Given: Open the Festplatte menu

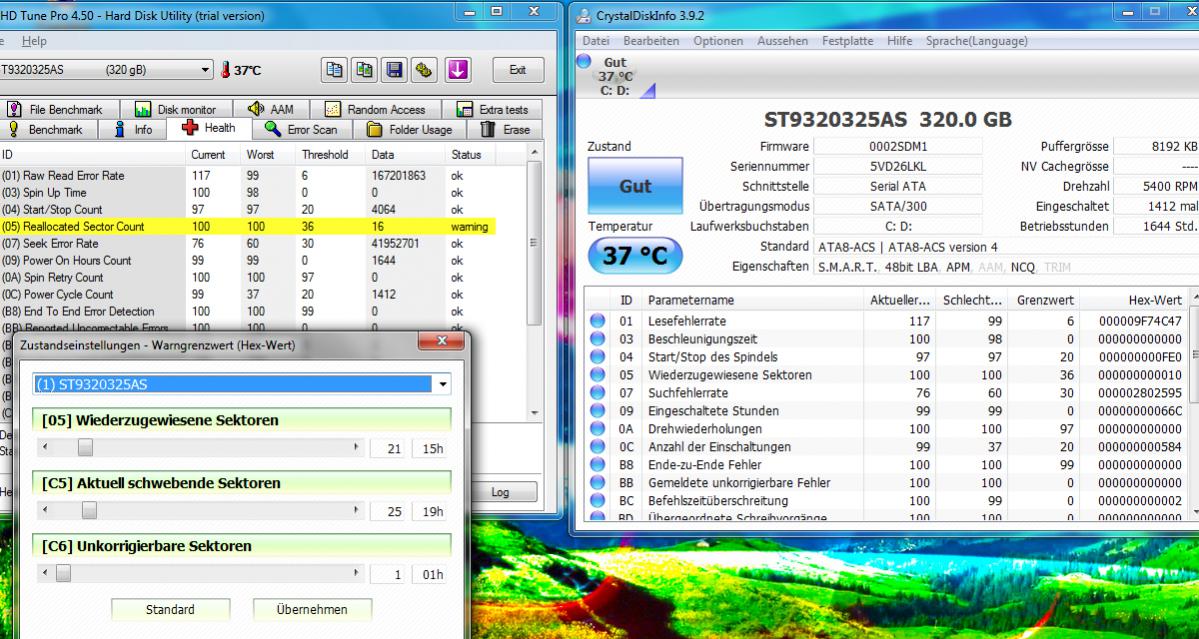Looking at the screenshot, I should (x=847, y=41).
